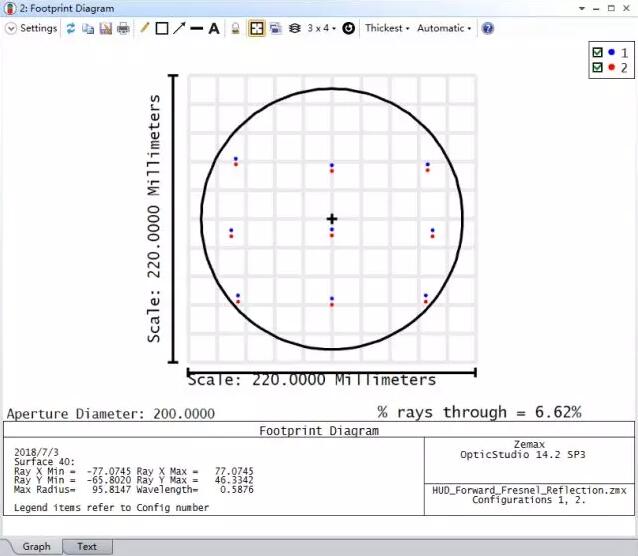Image resolution: width=638 pixels, height=556 pixels.
Task: Click the refresh/update icon in toolbar
Action: [x=71, y=28]
